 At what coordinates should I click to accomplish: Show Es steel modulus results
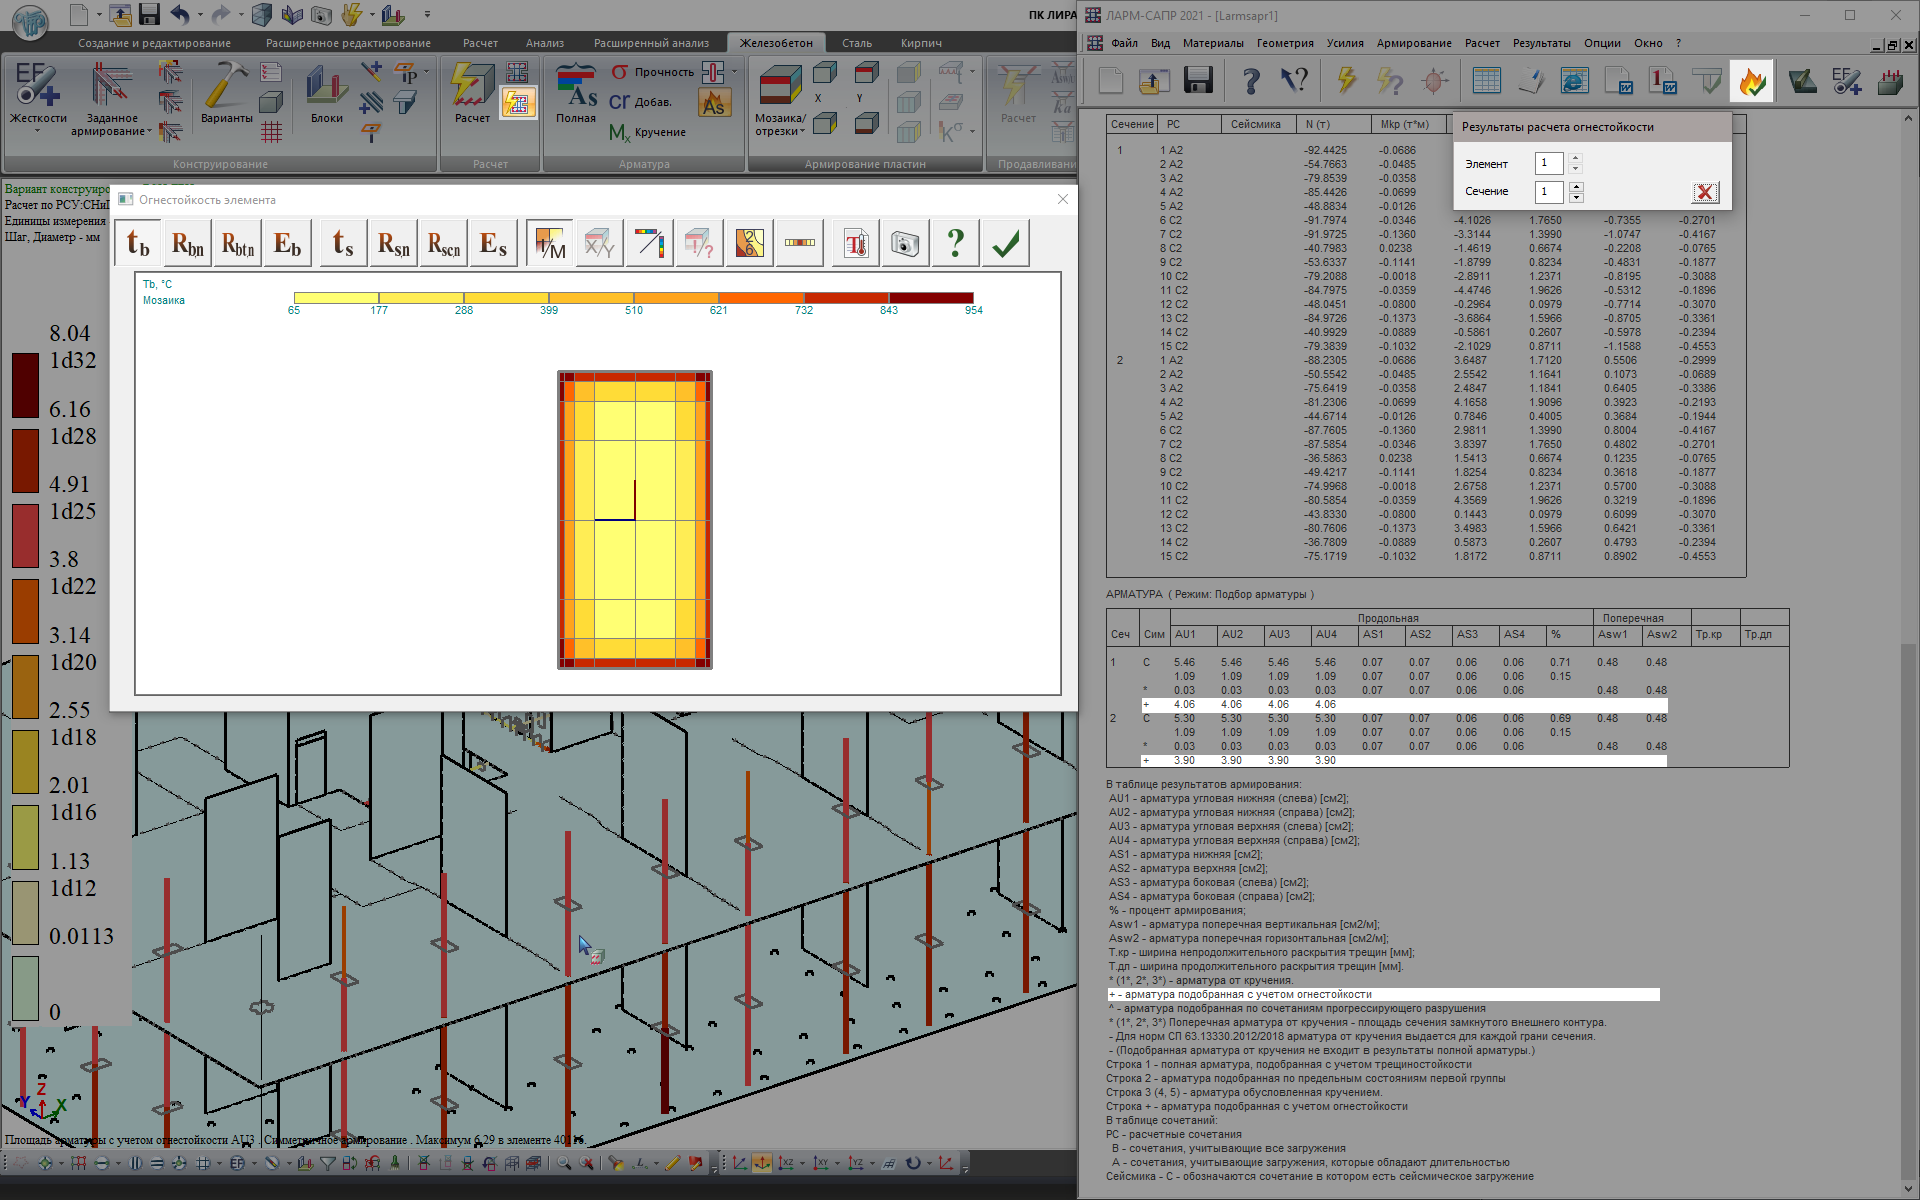(x=493, y=244)
